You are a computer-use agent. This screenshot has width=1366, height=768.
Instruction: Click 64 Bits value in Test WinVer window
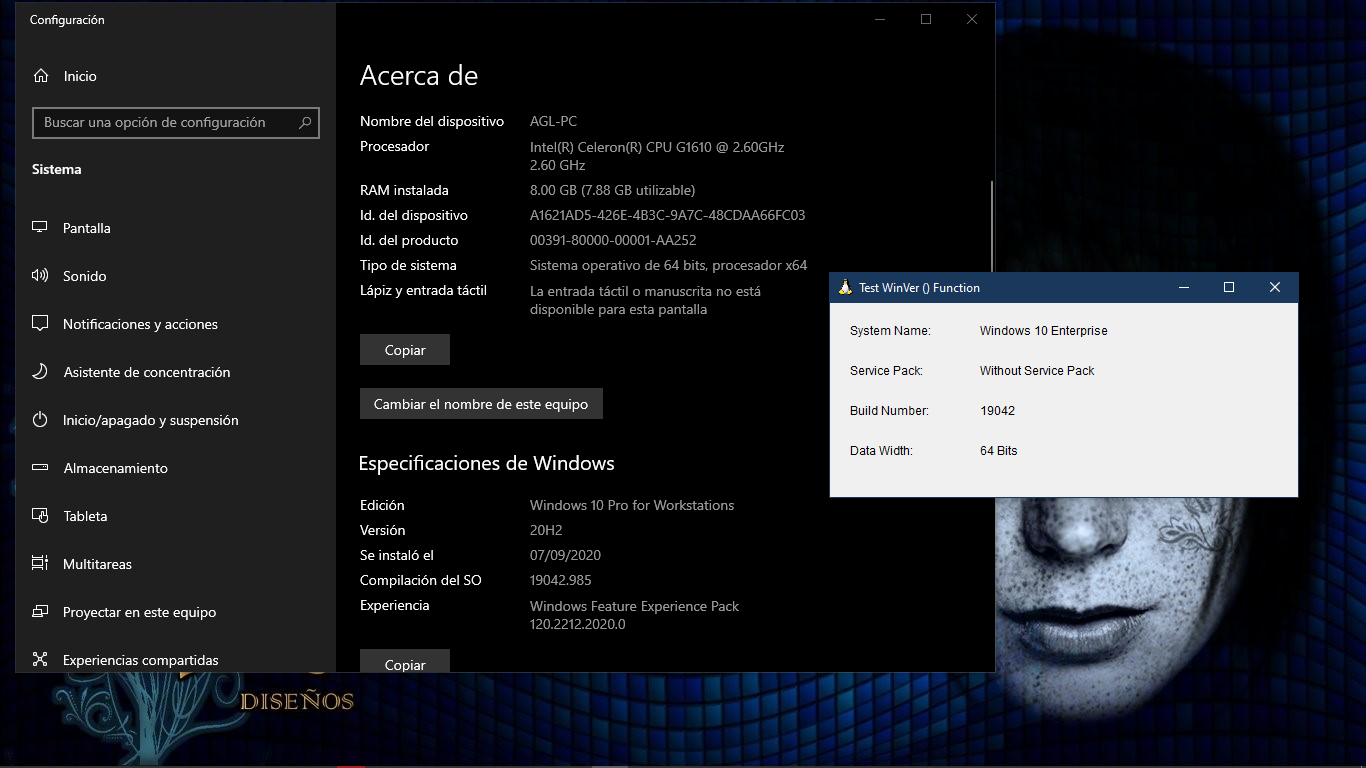[998, 451]
